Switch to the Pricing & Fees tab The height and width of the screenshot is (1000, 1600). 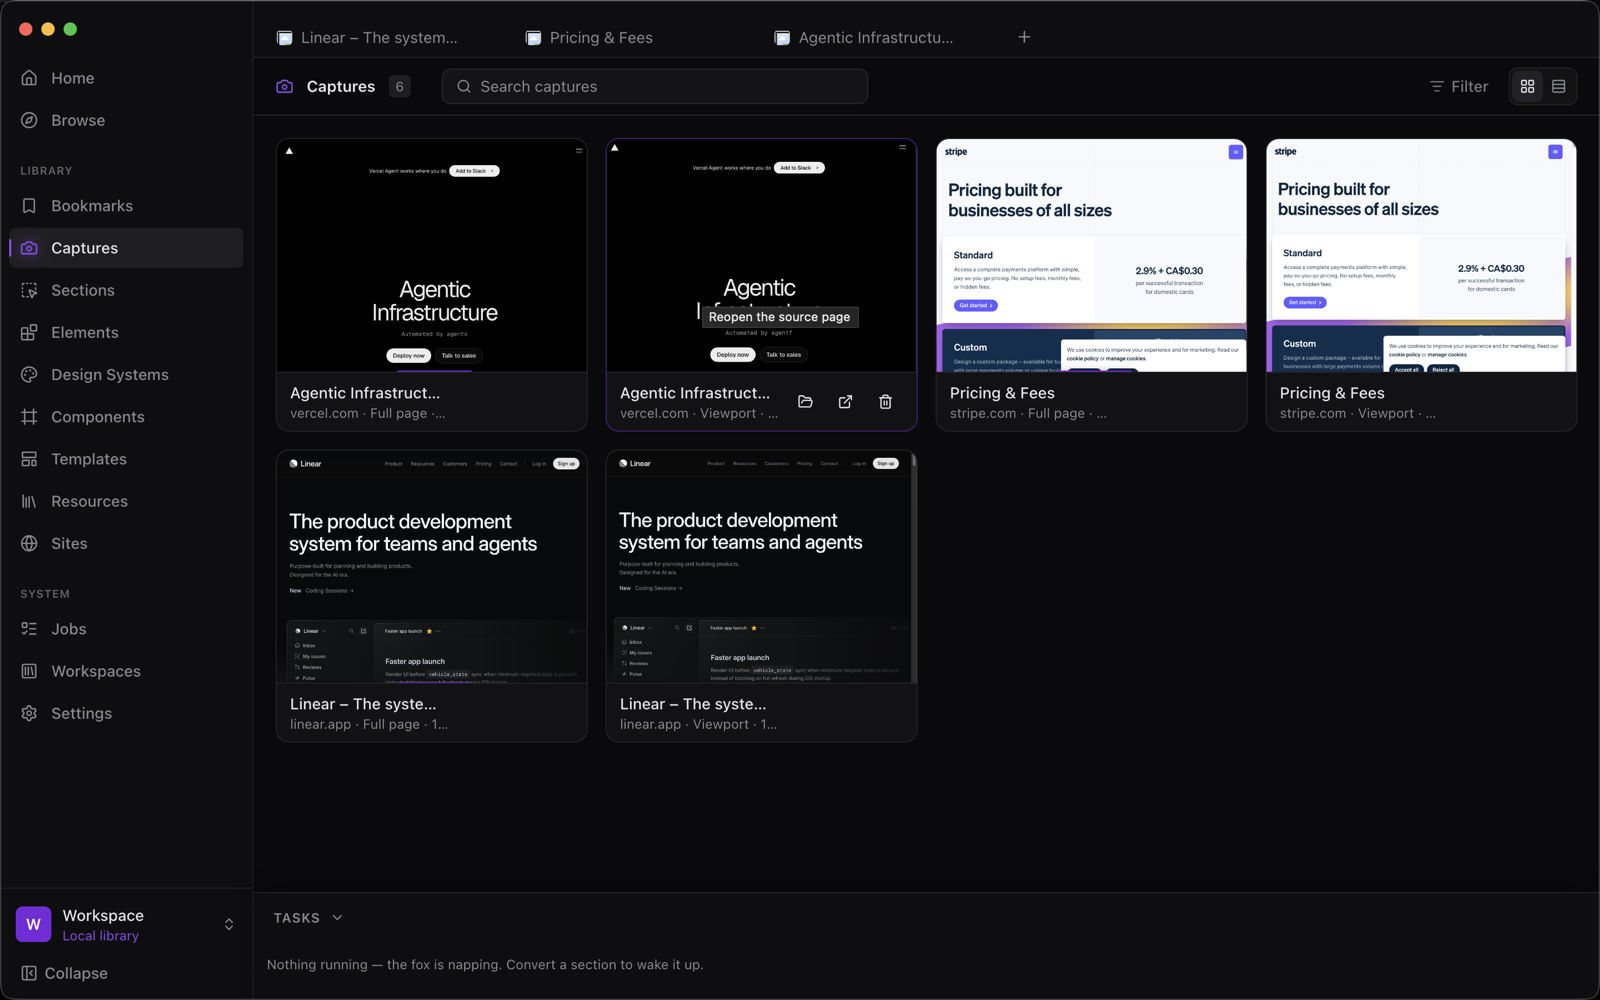tap(590, 38)
